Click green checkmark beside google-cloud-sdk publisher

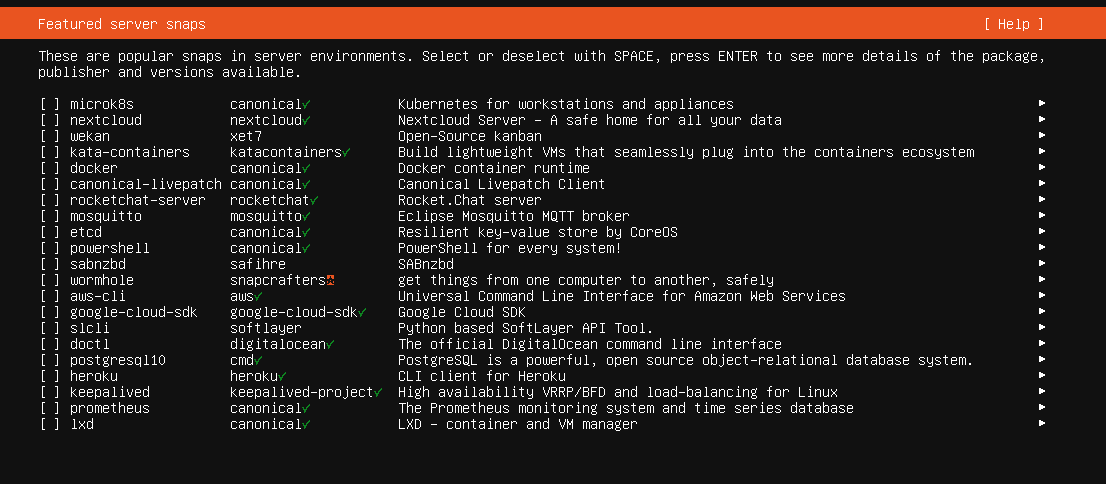pos(362,313)
